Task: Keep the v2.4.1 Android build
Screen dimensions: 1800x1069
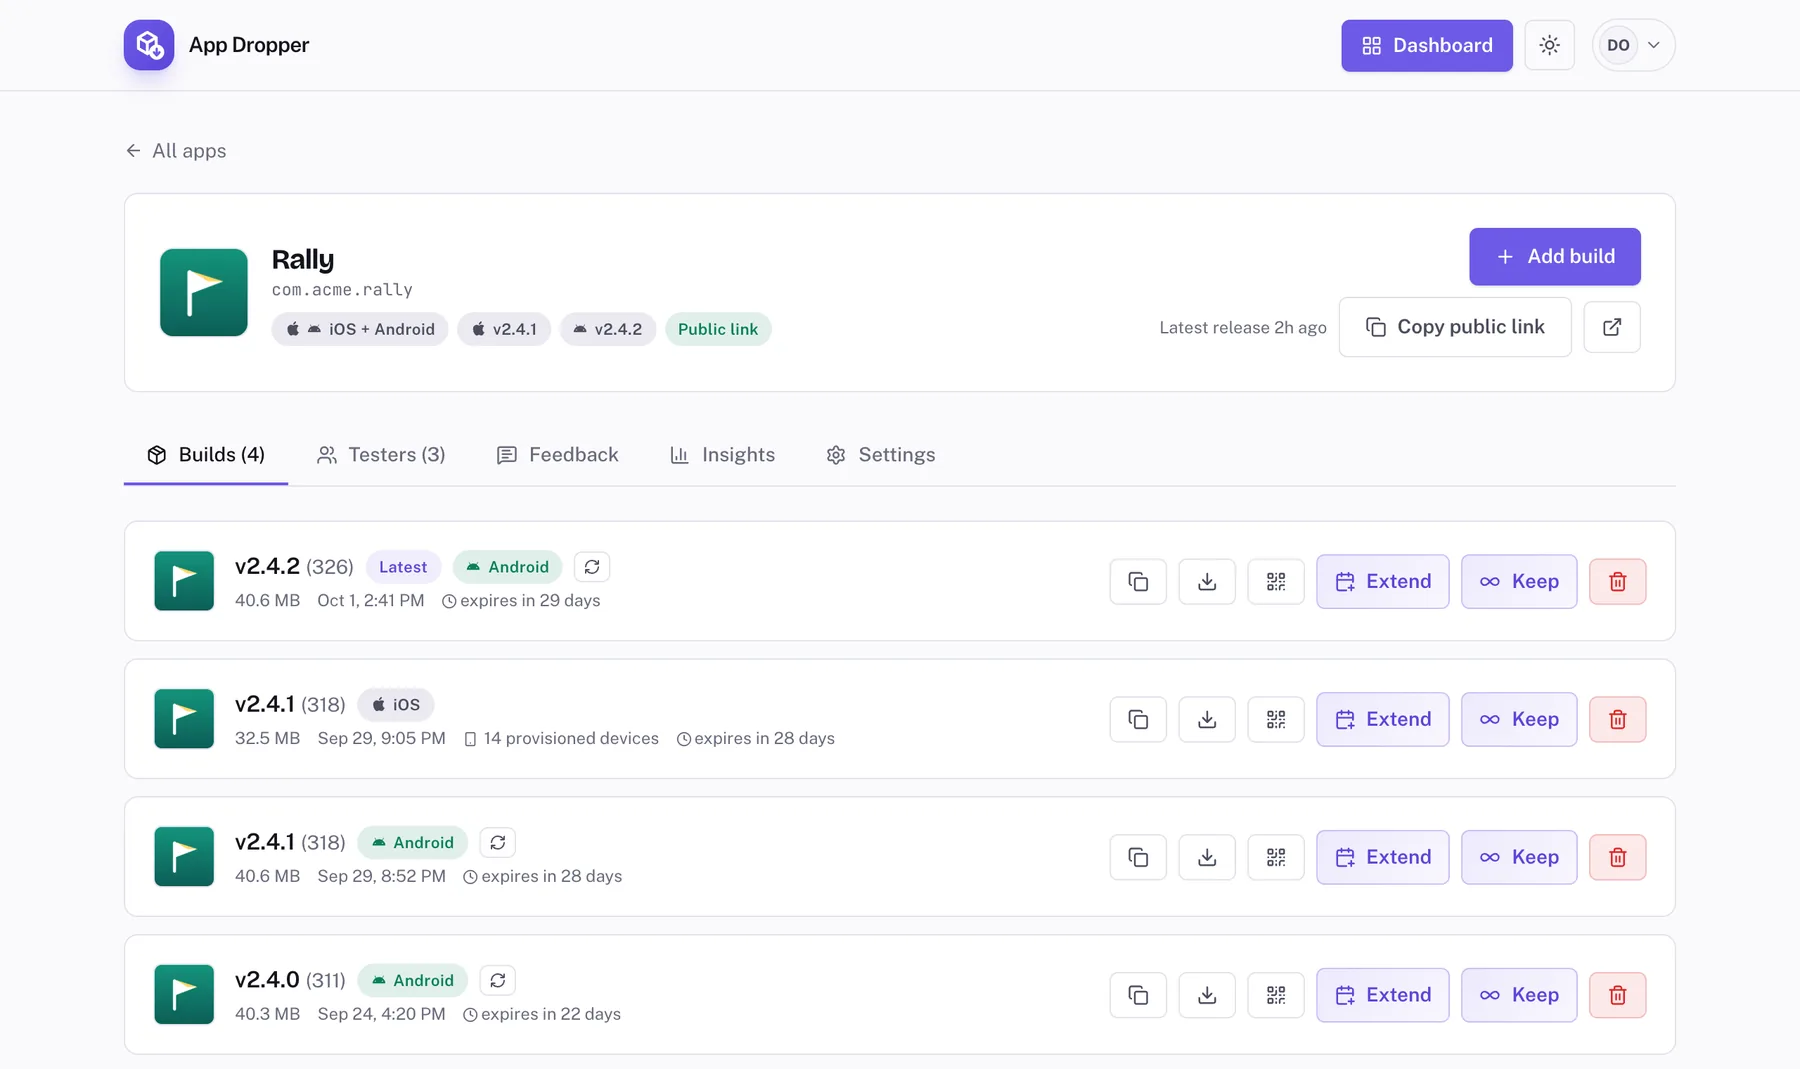Action: pyautogui.click(x=1519, y=857)
